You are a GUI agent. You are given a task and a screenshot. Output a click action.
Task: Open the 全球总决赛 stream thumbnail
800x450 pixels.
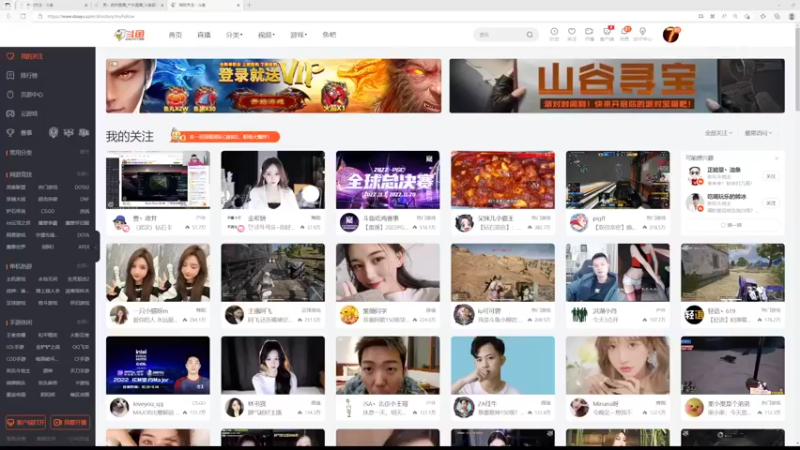pos(388,180)
